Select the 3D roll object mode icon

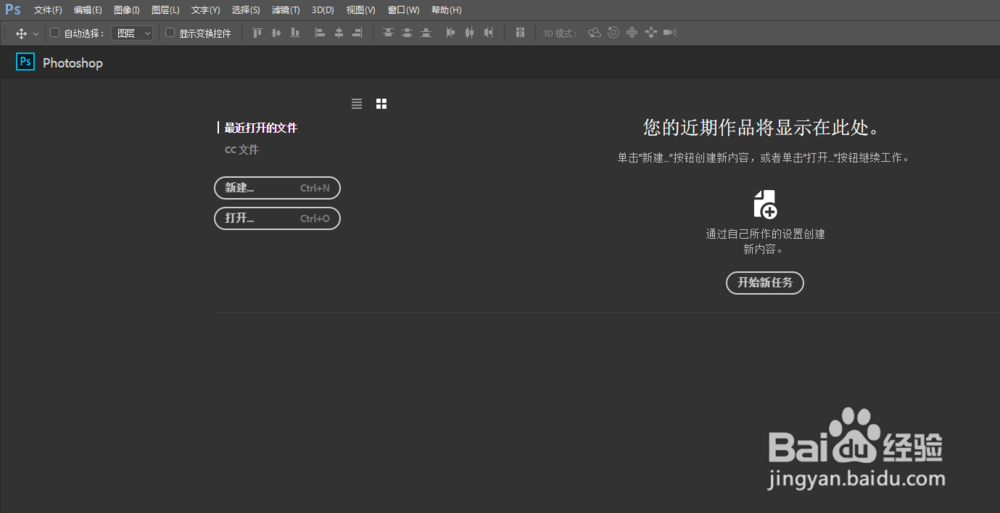point(613,33)
